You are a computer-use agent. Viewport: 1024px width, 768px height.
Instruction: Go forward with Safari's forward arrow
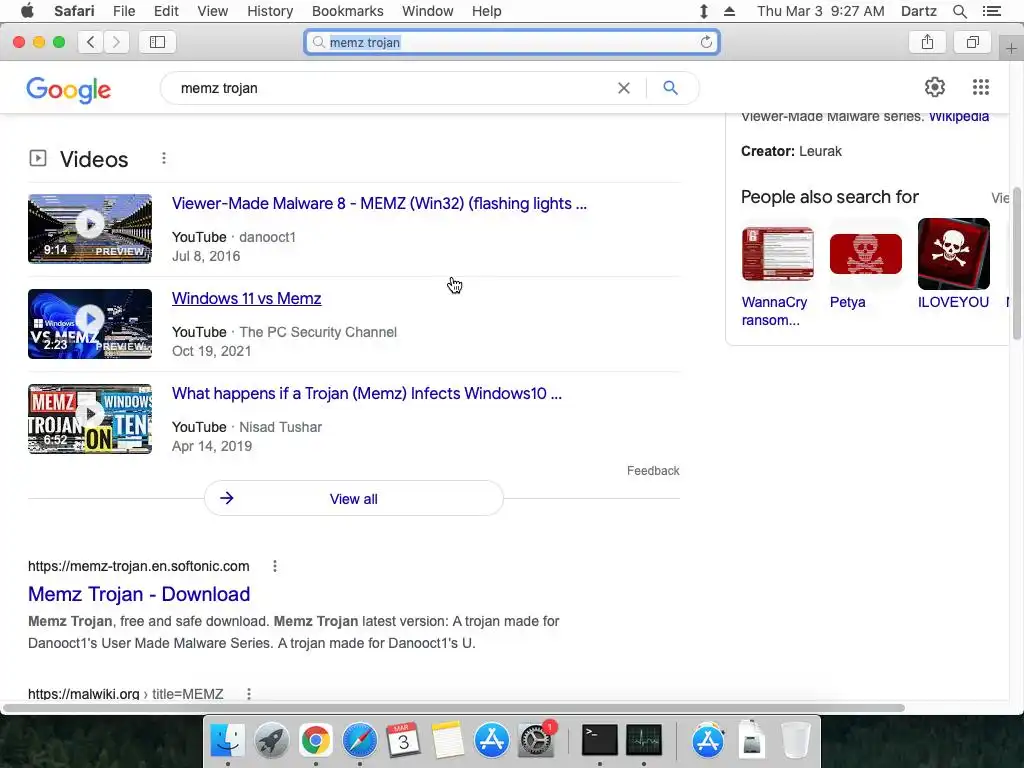116,42
